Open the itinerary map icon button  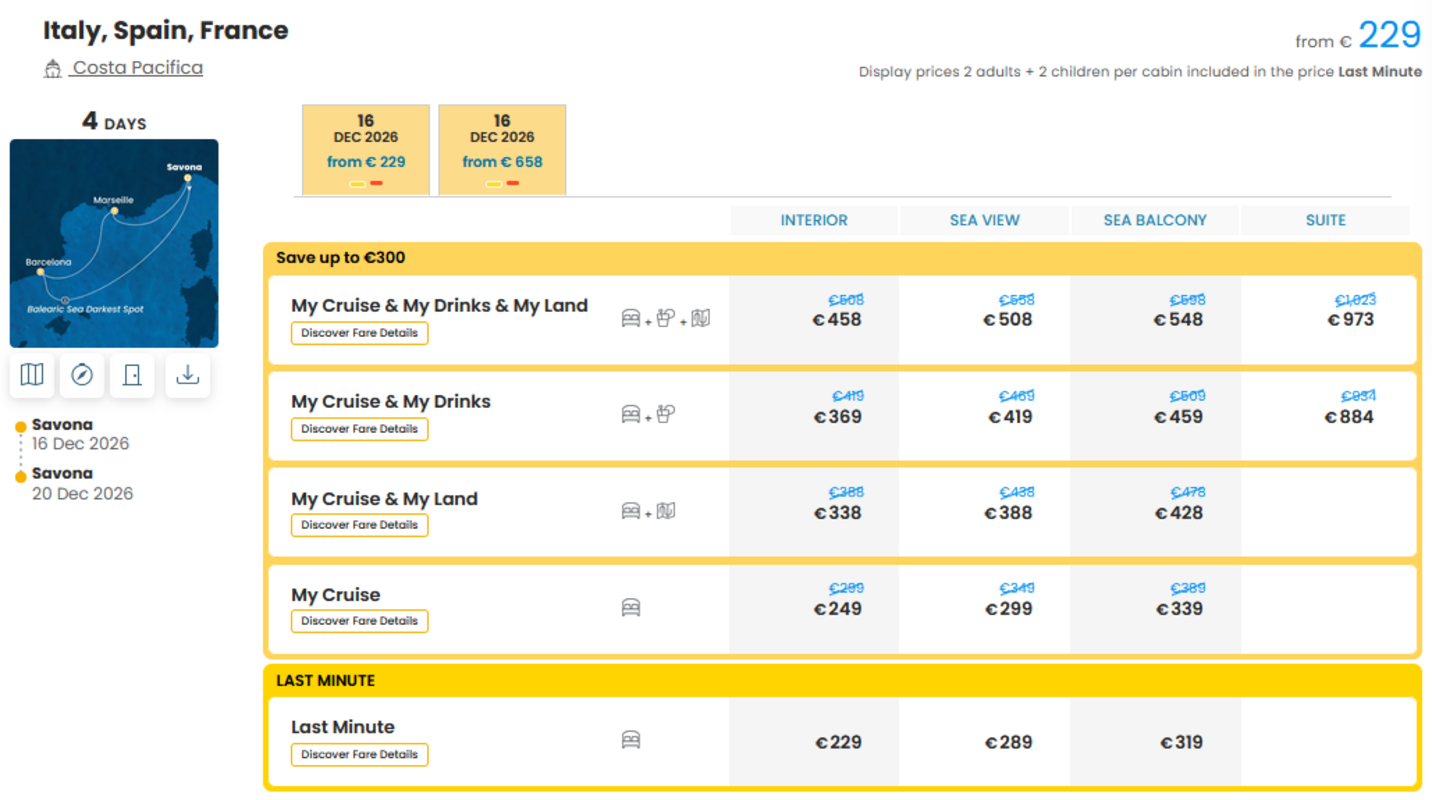(x=32, y=375)
